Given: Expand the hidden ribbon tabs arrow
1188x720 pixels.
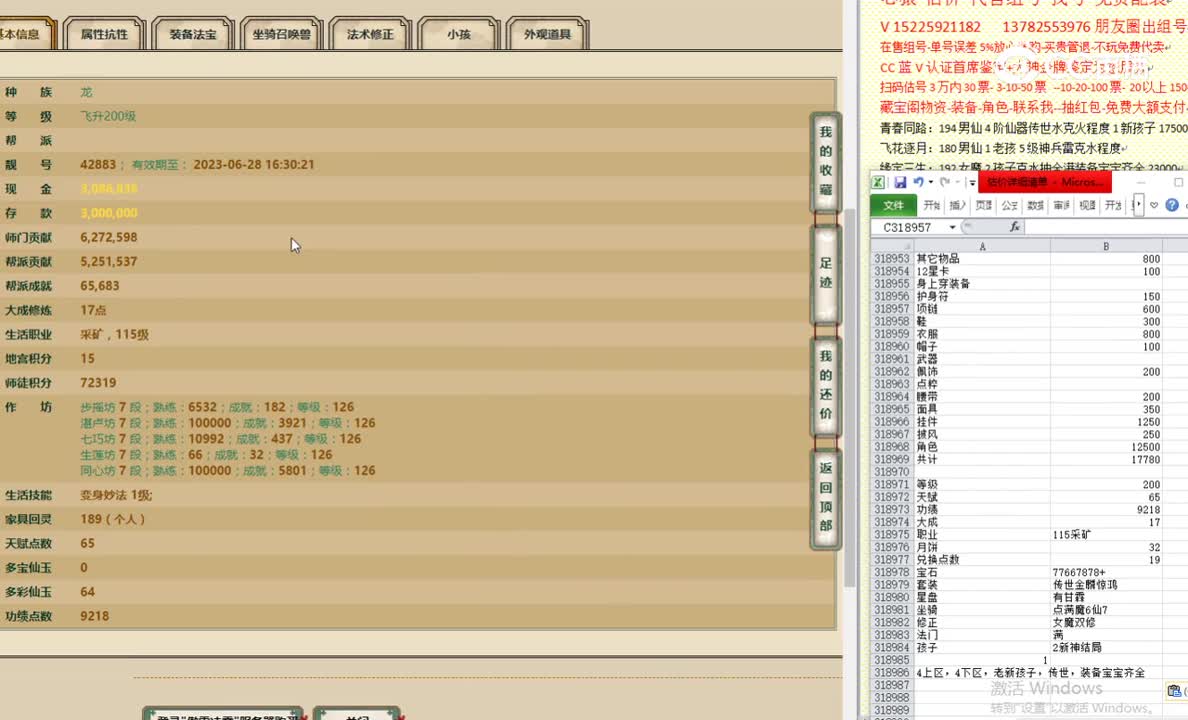Looking at the screenshot, I should pos(1137,205).
